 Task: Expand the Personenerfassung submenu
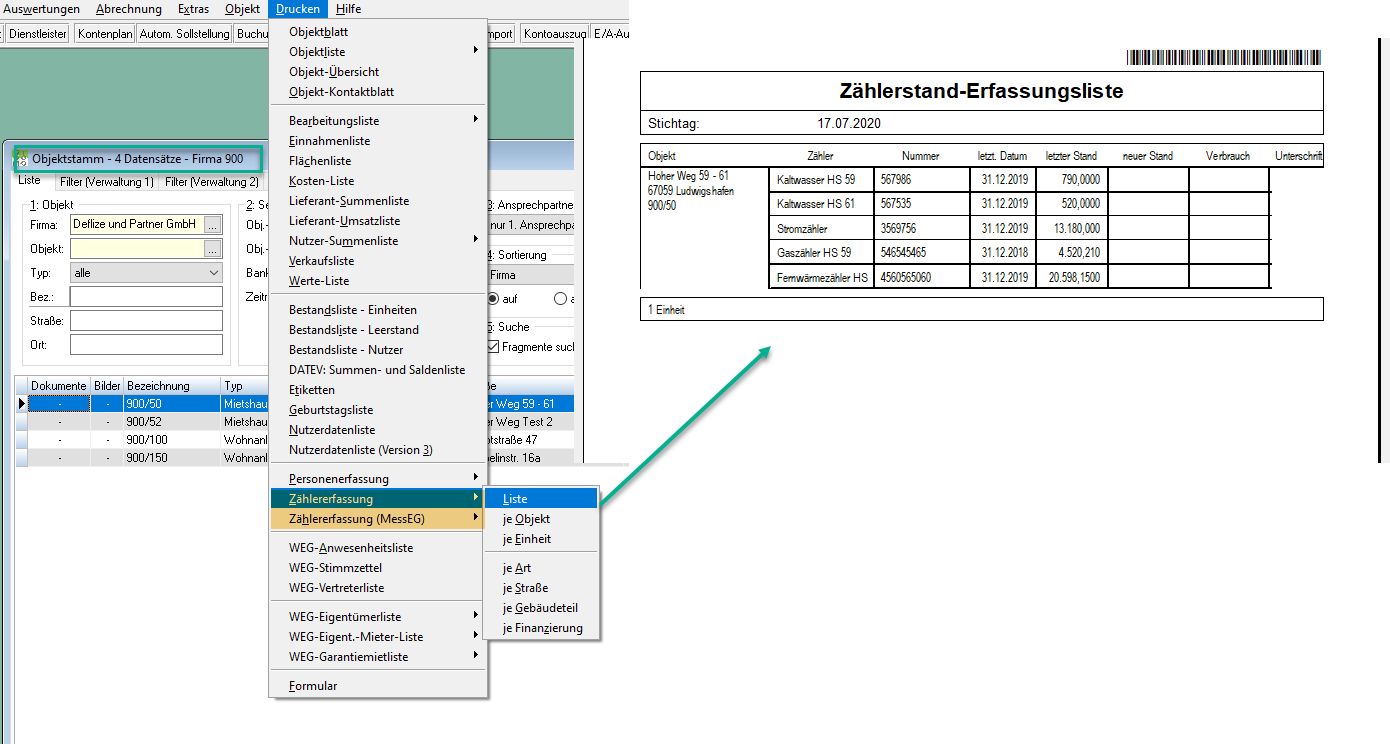378,479
